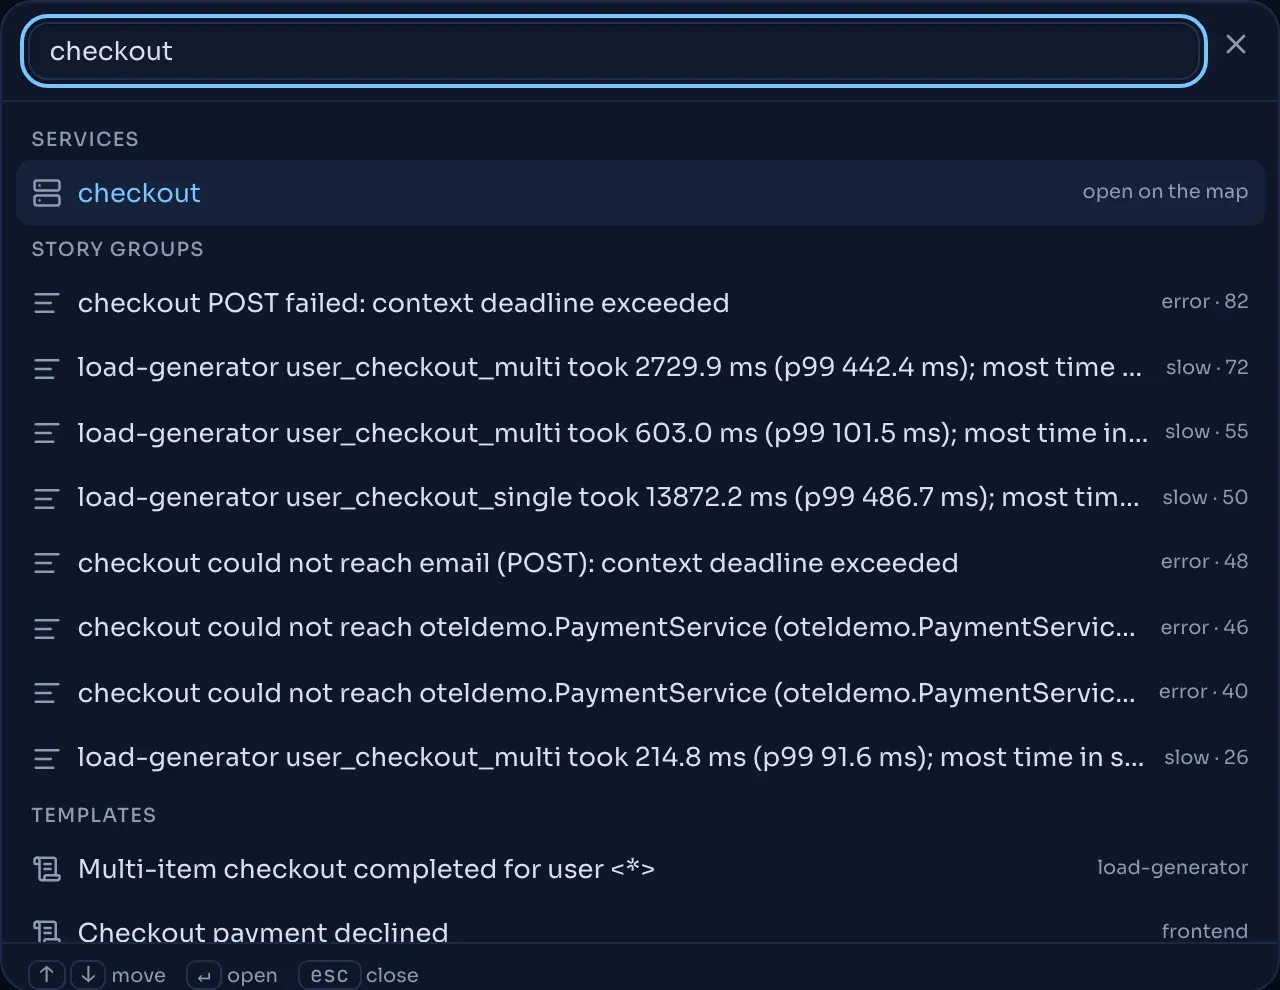Click the story icon for "checkout POST failed"

click(47, 303)
